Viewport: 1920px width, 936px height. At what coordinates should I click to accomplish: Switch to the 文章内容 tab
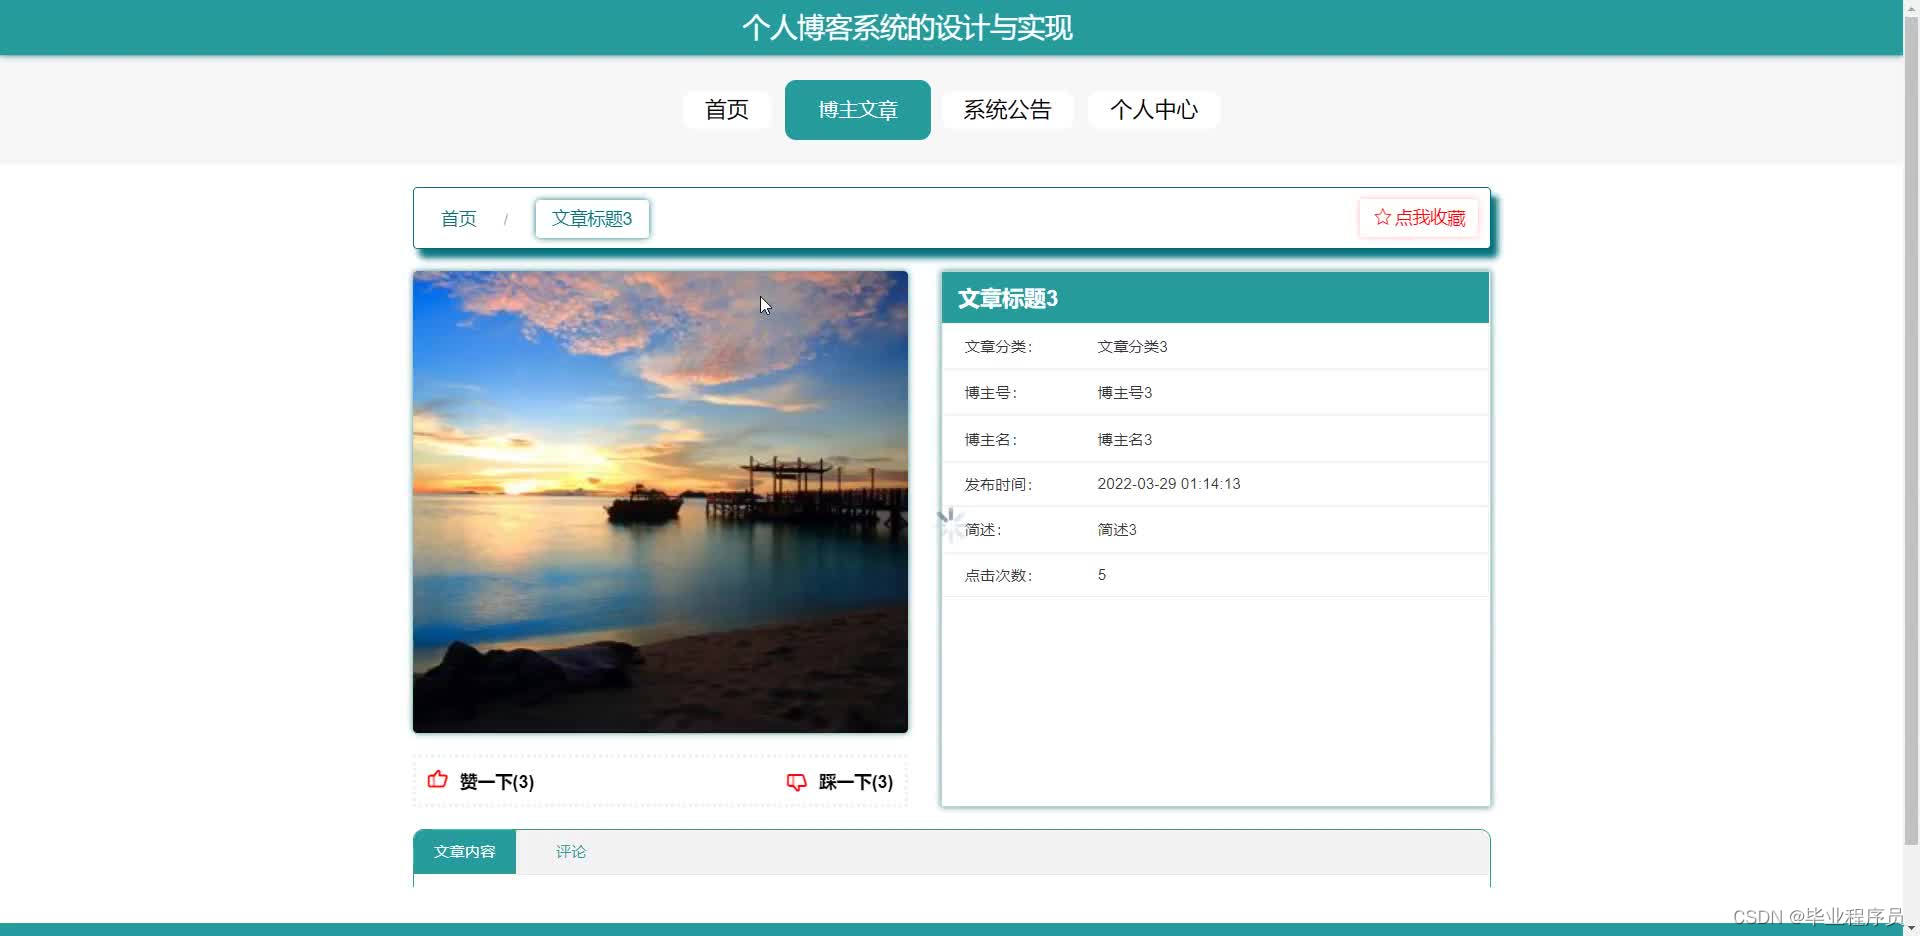(x=465, y=852)
